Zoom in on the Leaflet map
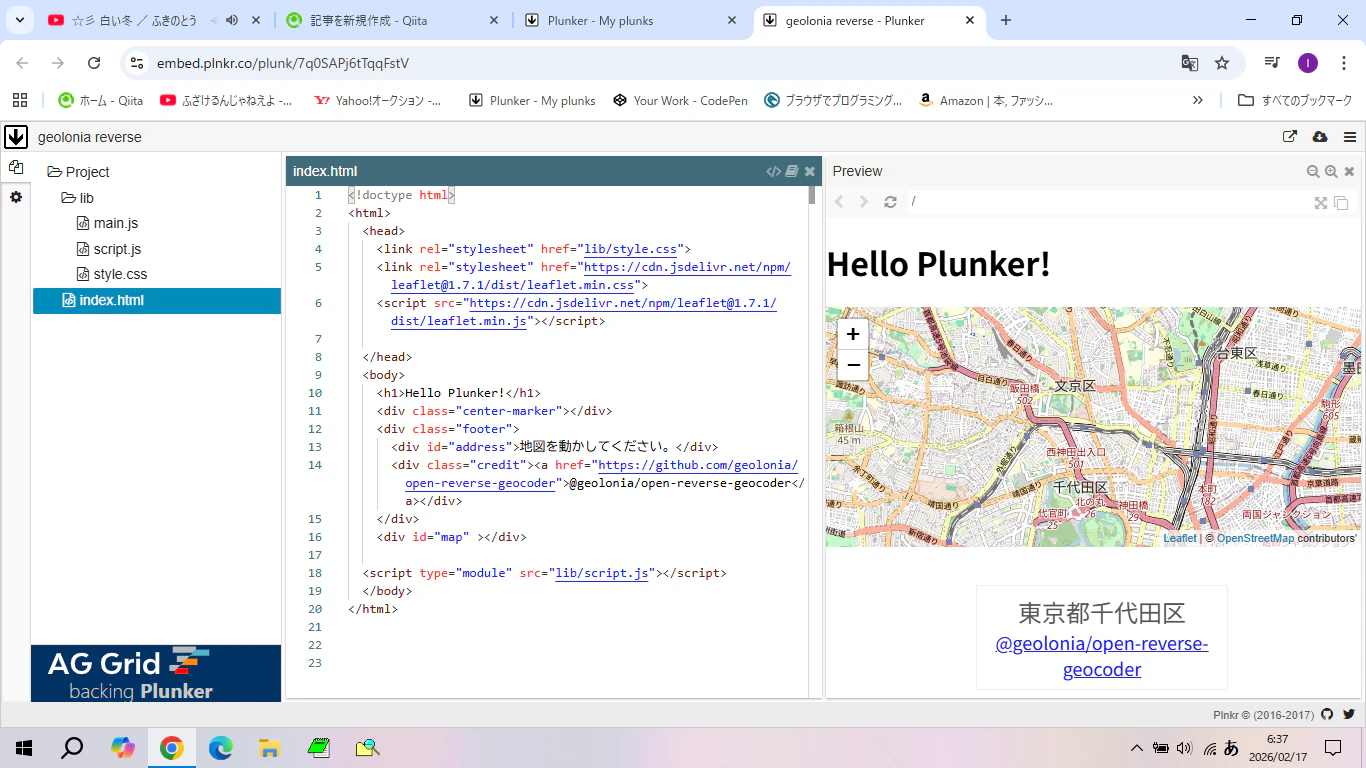The width and height of the screenshot is (1366, 768). 853,334
